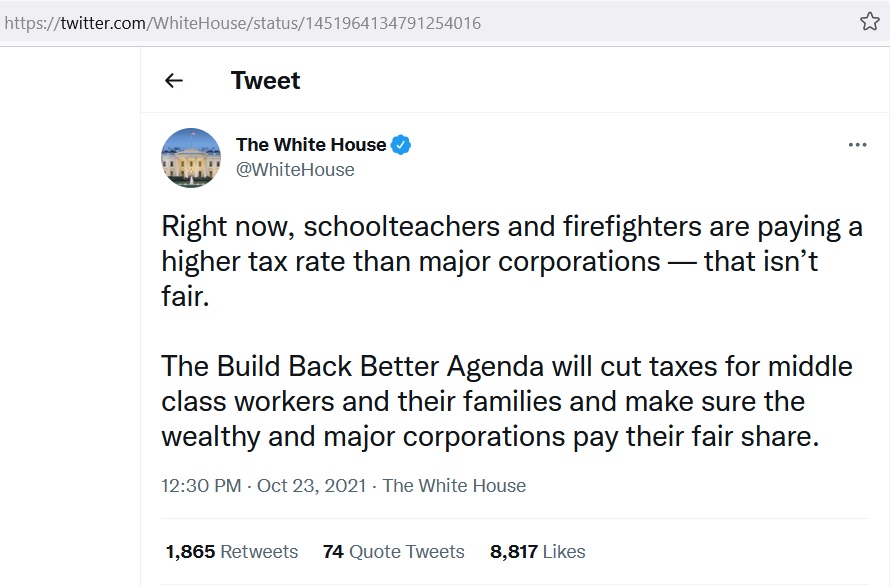Click the status ID number in URL
The width and height of the screenshot is (890, 587).
click(389, 22)
